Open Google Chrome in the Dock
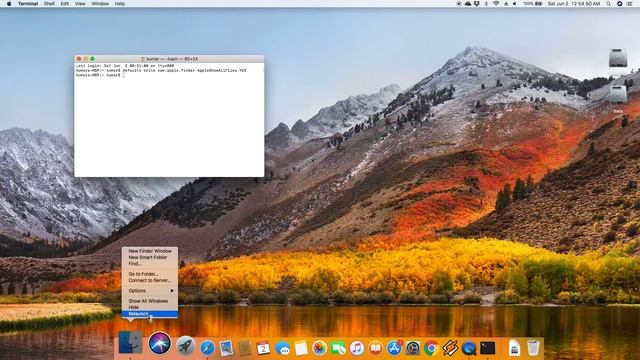 [x=431, y=348]
